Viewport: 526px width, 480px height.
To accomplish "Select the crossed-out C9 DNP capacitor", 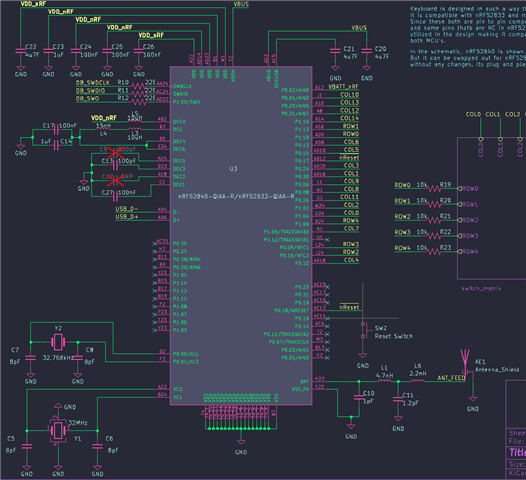I will [115, 153].
